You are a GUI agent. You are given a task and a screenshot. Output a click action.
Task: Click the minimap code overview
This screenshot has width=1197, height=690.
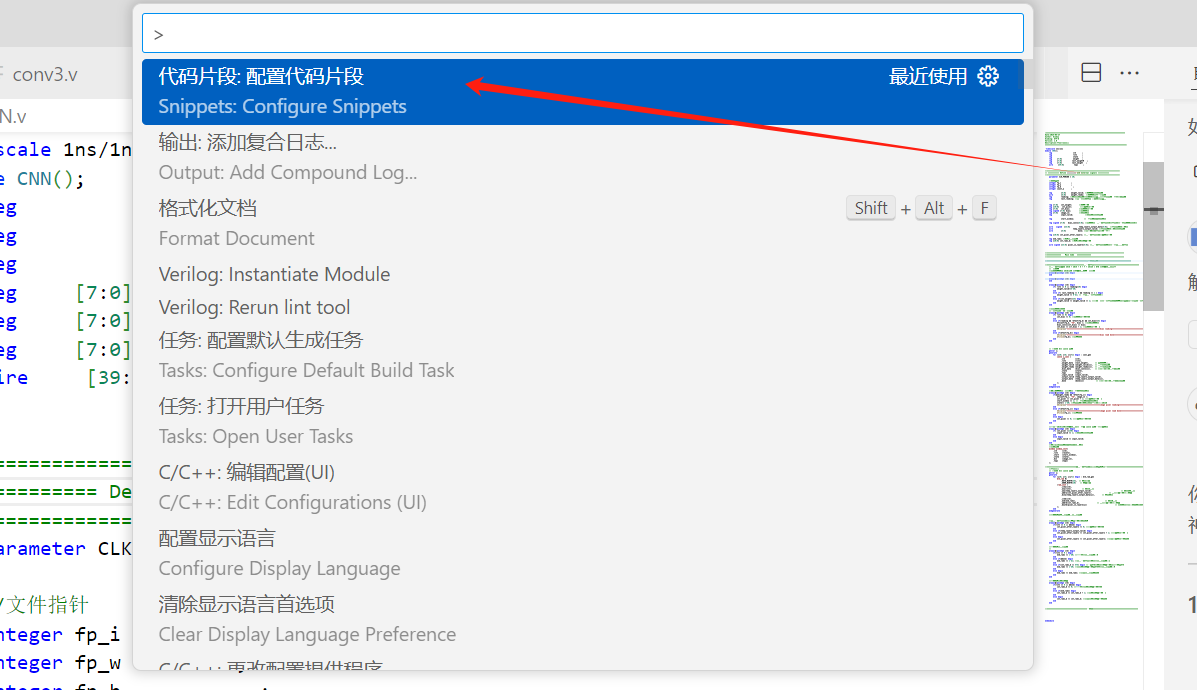pyautogui.click(x=1093, y=376)
